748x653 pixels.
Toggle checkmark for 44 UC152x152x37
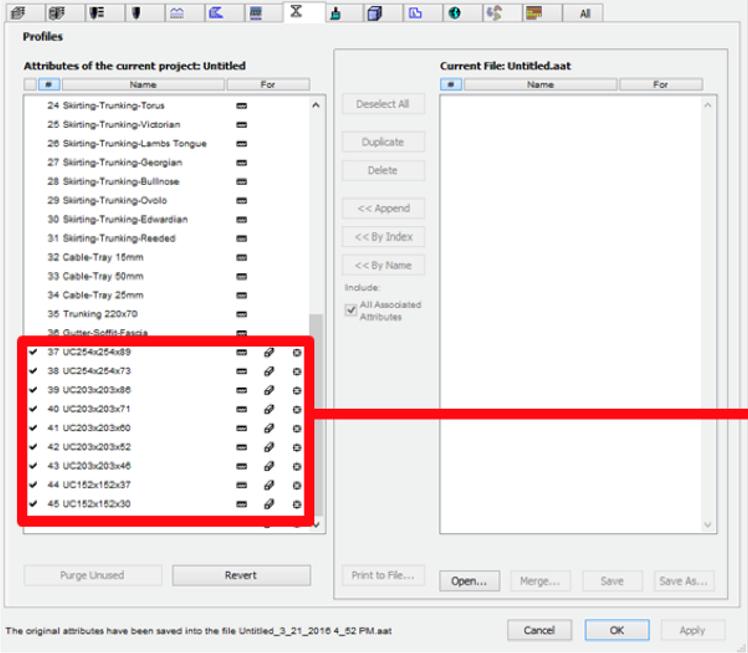pyautogui.click(x=33, y=485)
